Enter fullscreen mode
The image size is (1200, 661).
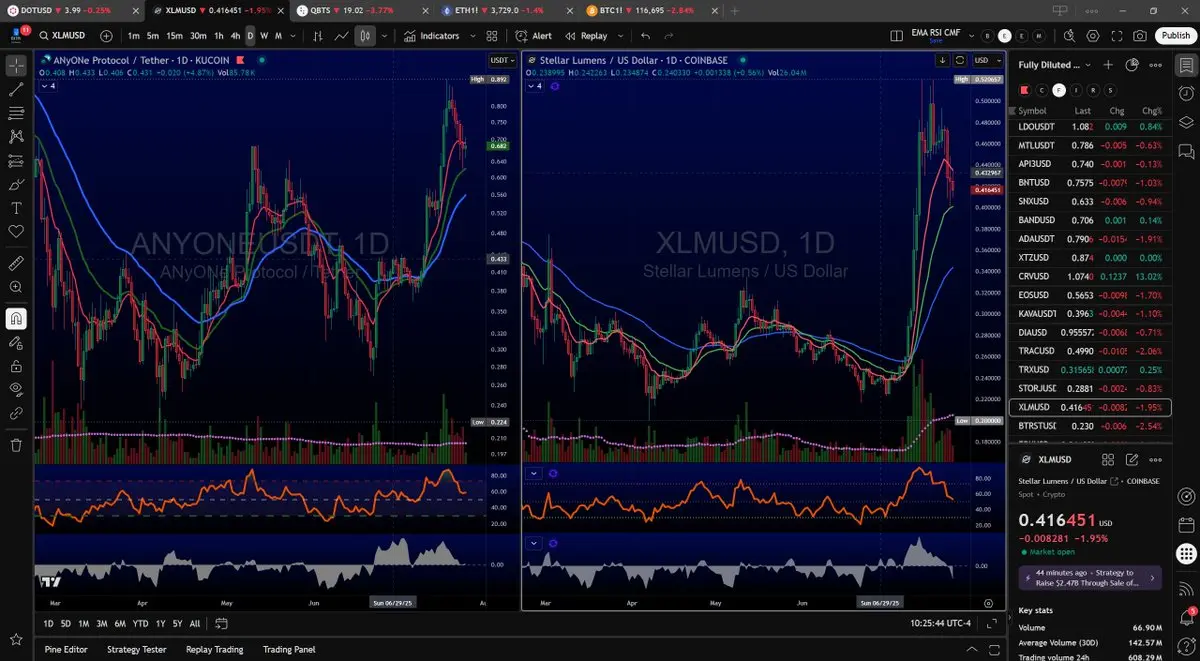[x=1117, y=35]
